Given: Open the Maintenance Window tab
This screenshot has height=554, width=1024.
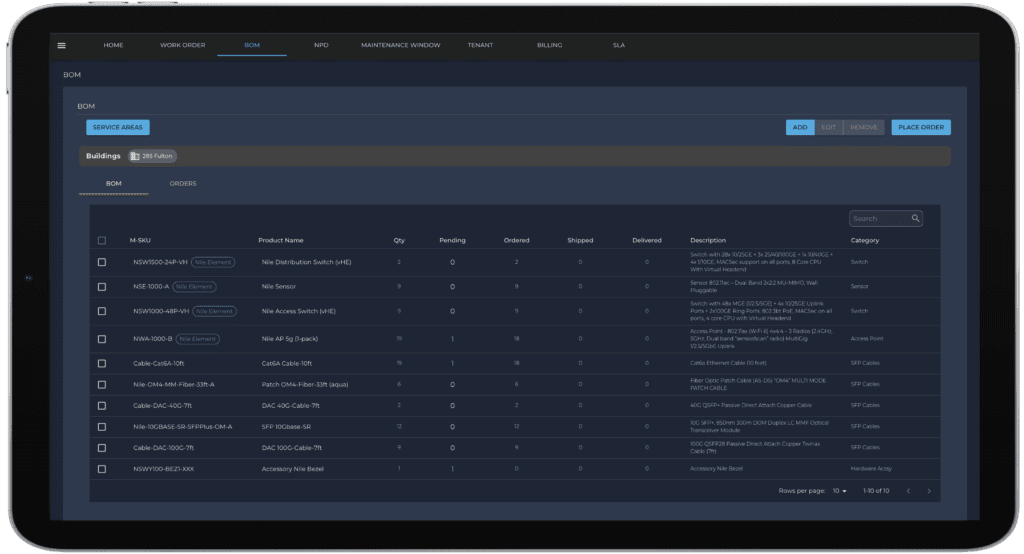Looking at the screenshot, I should point(400,45).
